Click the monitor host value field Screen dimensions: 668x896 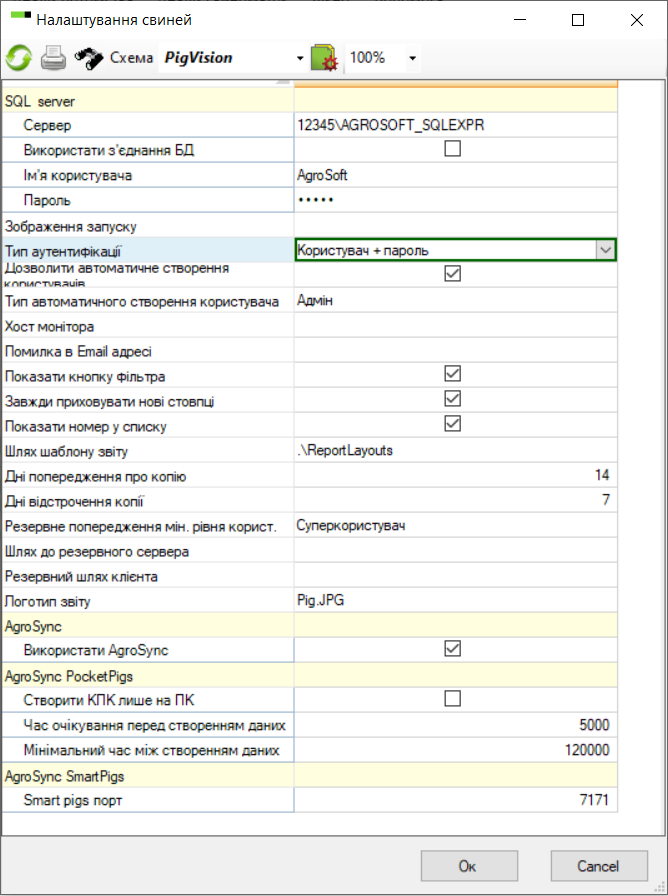(455, 325)
